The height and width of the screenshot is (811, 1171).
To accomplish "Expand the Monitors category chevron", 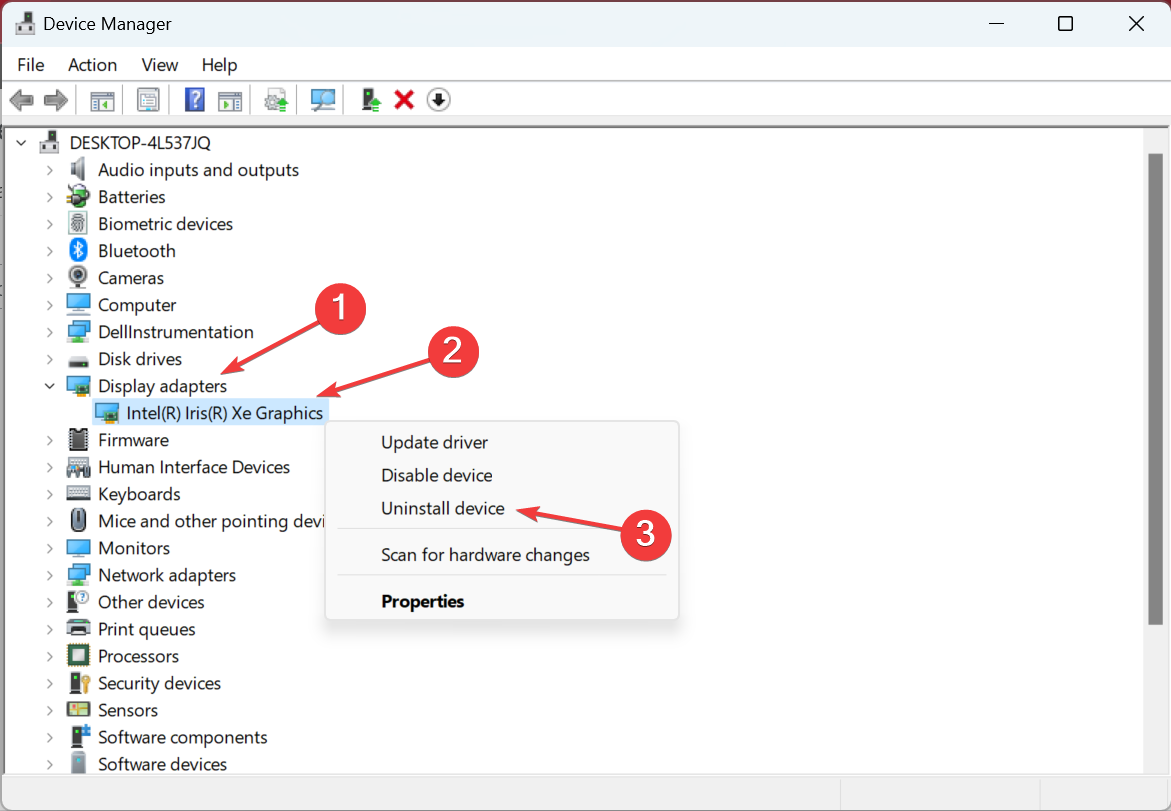I will pos(49,547).
